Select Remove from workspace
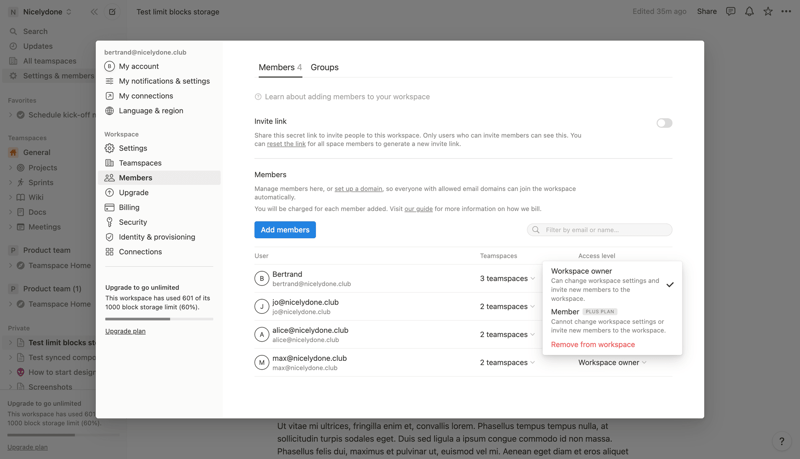Image resolution: width=800 pixels, height=459 pixels. point(593,345)
